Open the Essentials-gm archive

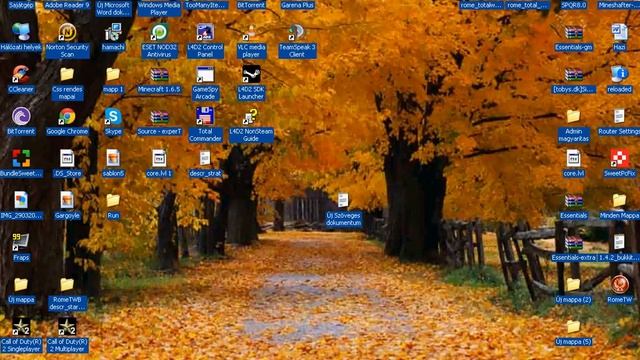coord(573,33)
